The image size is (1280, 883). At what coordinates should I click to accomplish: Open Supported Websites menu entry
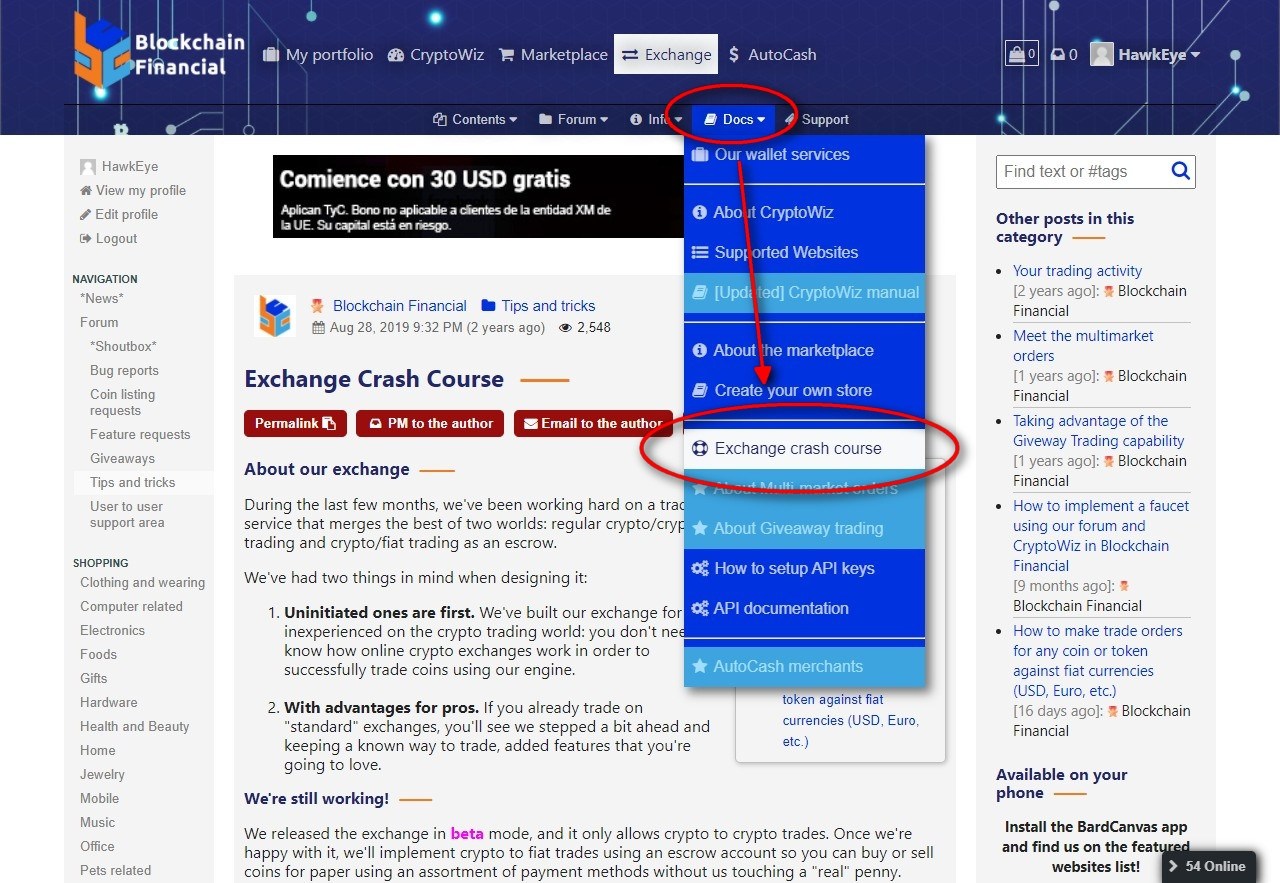(805, 253)
